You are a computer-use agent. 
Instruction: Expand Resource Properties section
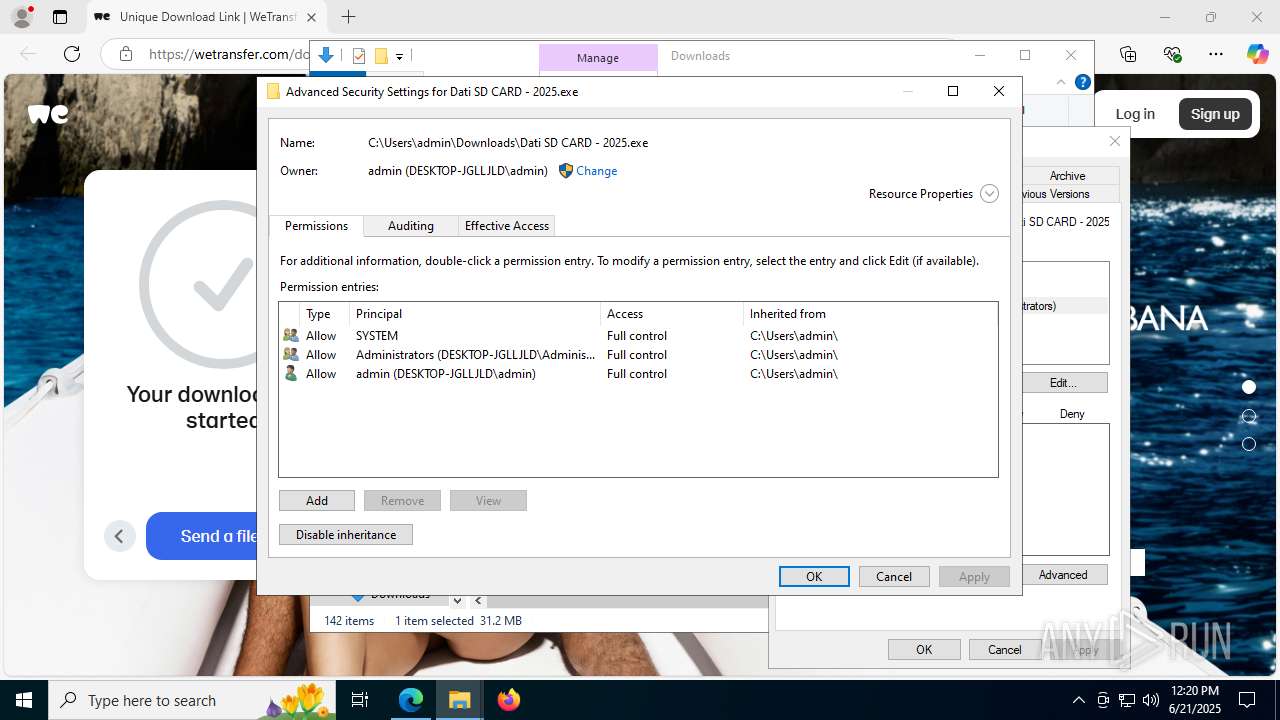tap(989, 194)
